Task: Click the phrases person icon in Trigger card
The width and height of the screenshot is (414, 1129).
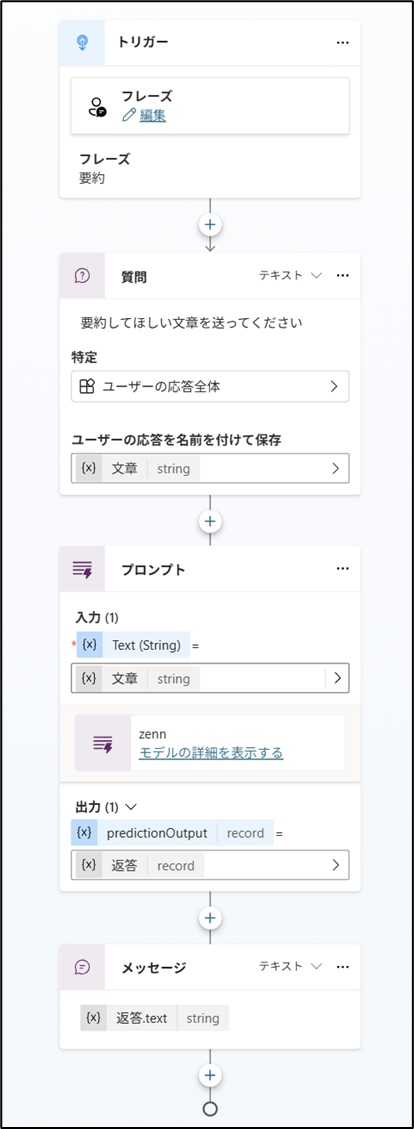Action: pyautogui.click(x=96, y=106)
